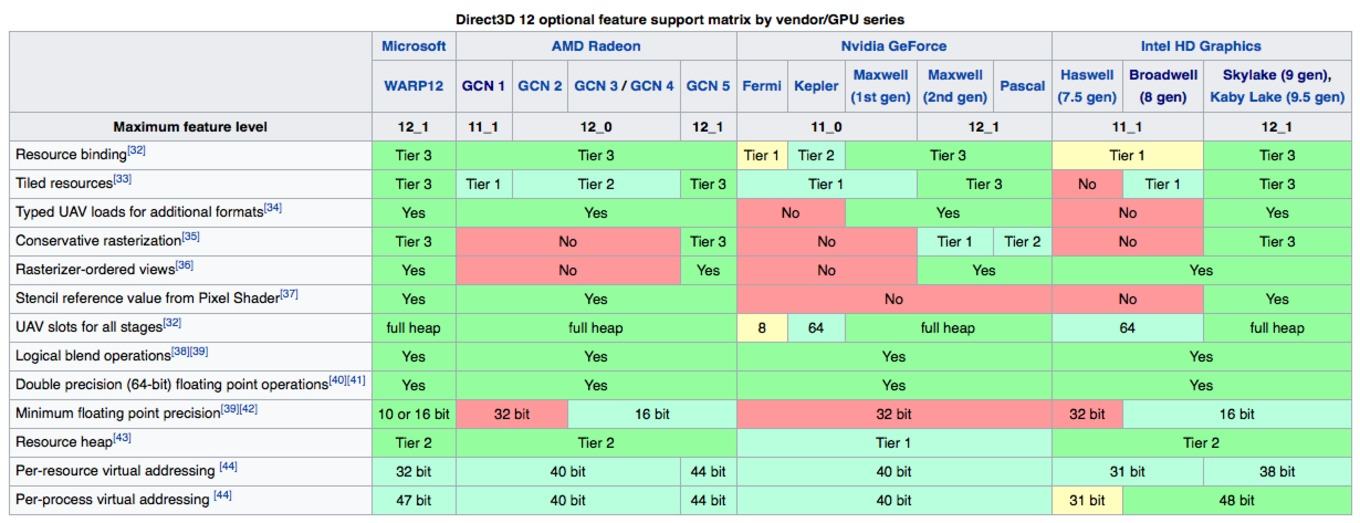The height and width of the screenshot is (523, 1360).
Task: Open the Maxwell (1st gen) link
Action: (880, 86)
